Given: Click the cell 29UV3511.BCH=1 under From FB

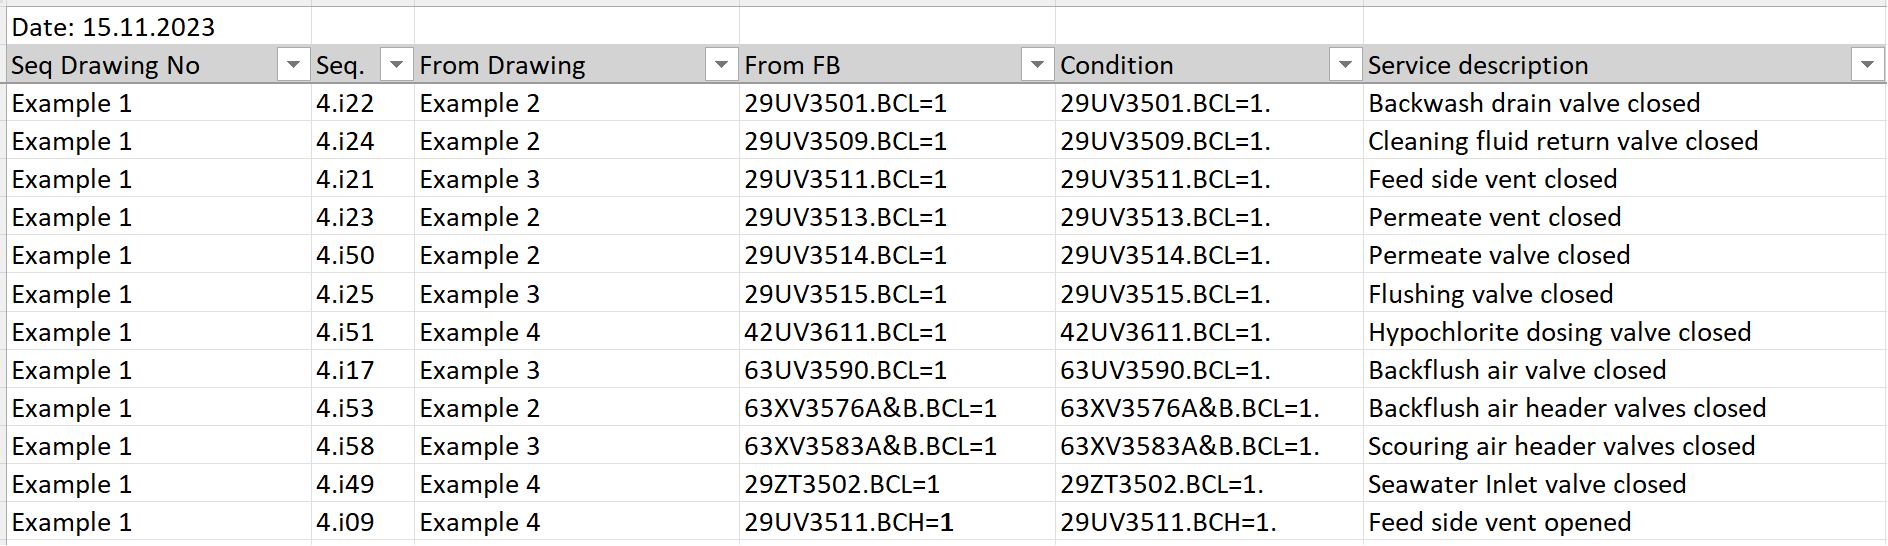Looking at the screenshot, I should 897,522.
